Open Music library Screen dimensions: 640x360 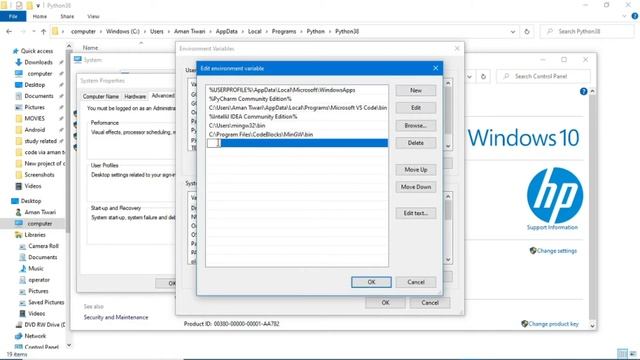pos(36,269)
